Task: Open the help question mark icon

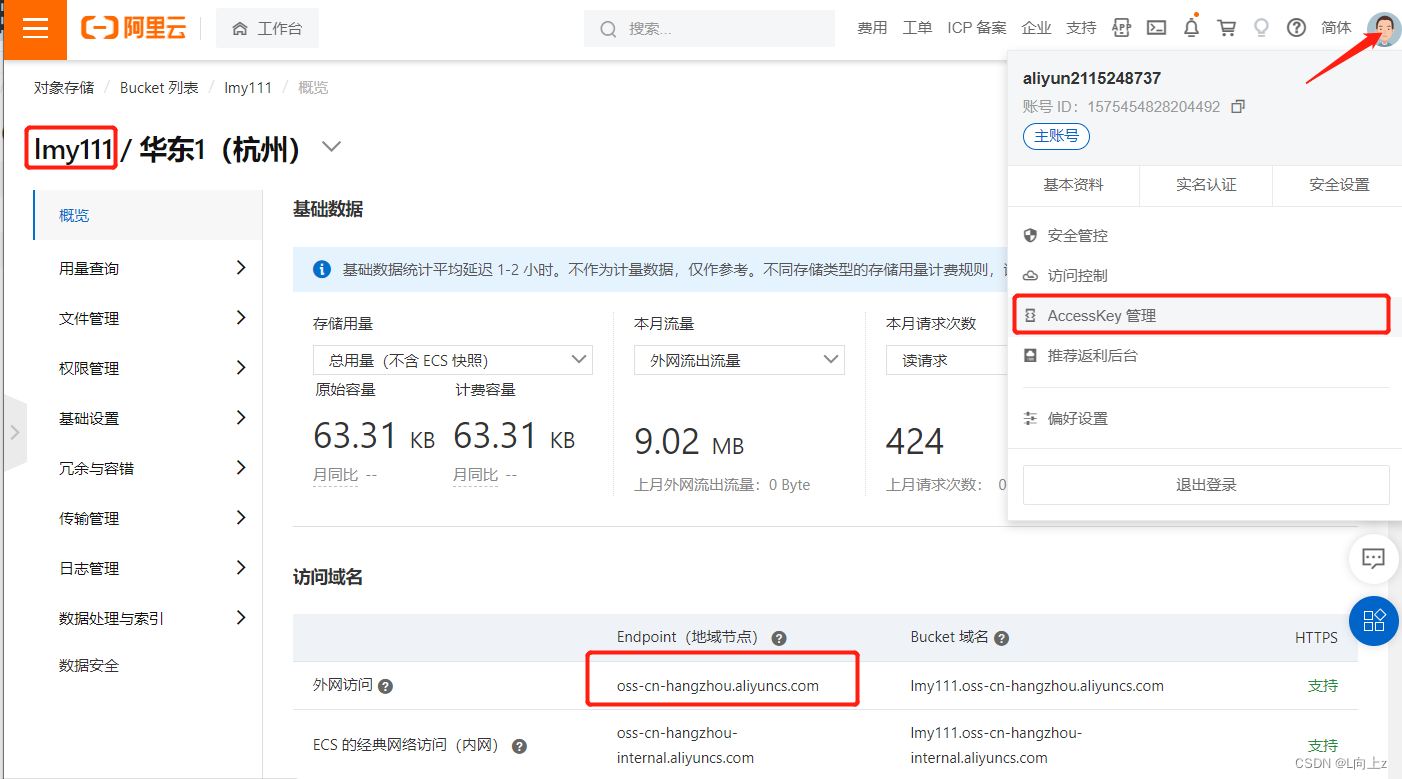Action: tap(1296, 28)
